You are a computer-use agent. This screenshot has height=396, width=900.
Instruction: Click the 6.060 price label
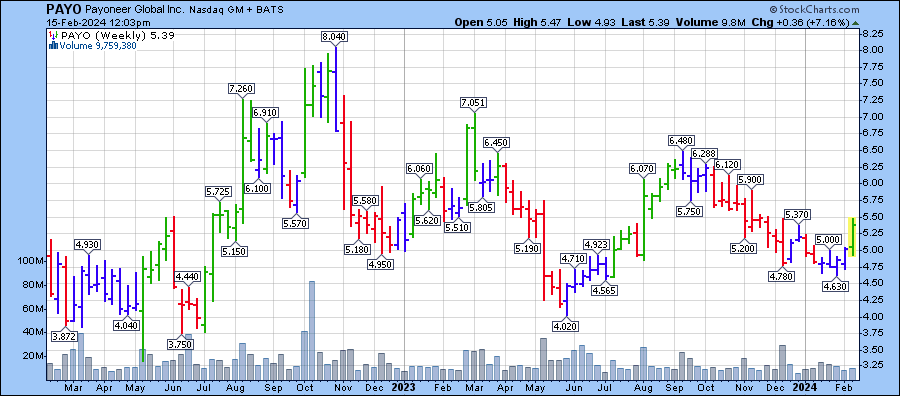coord(420,169)
